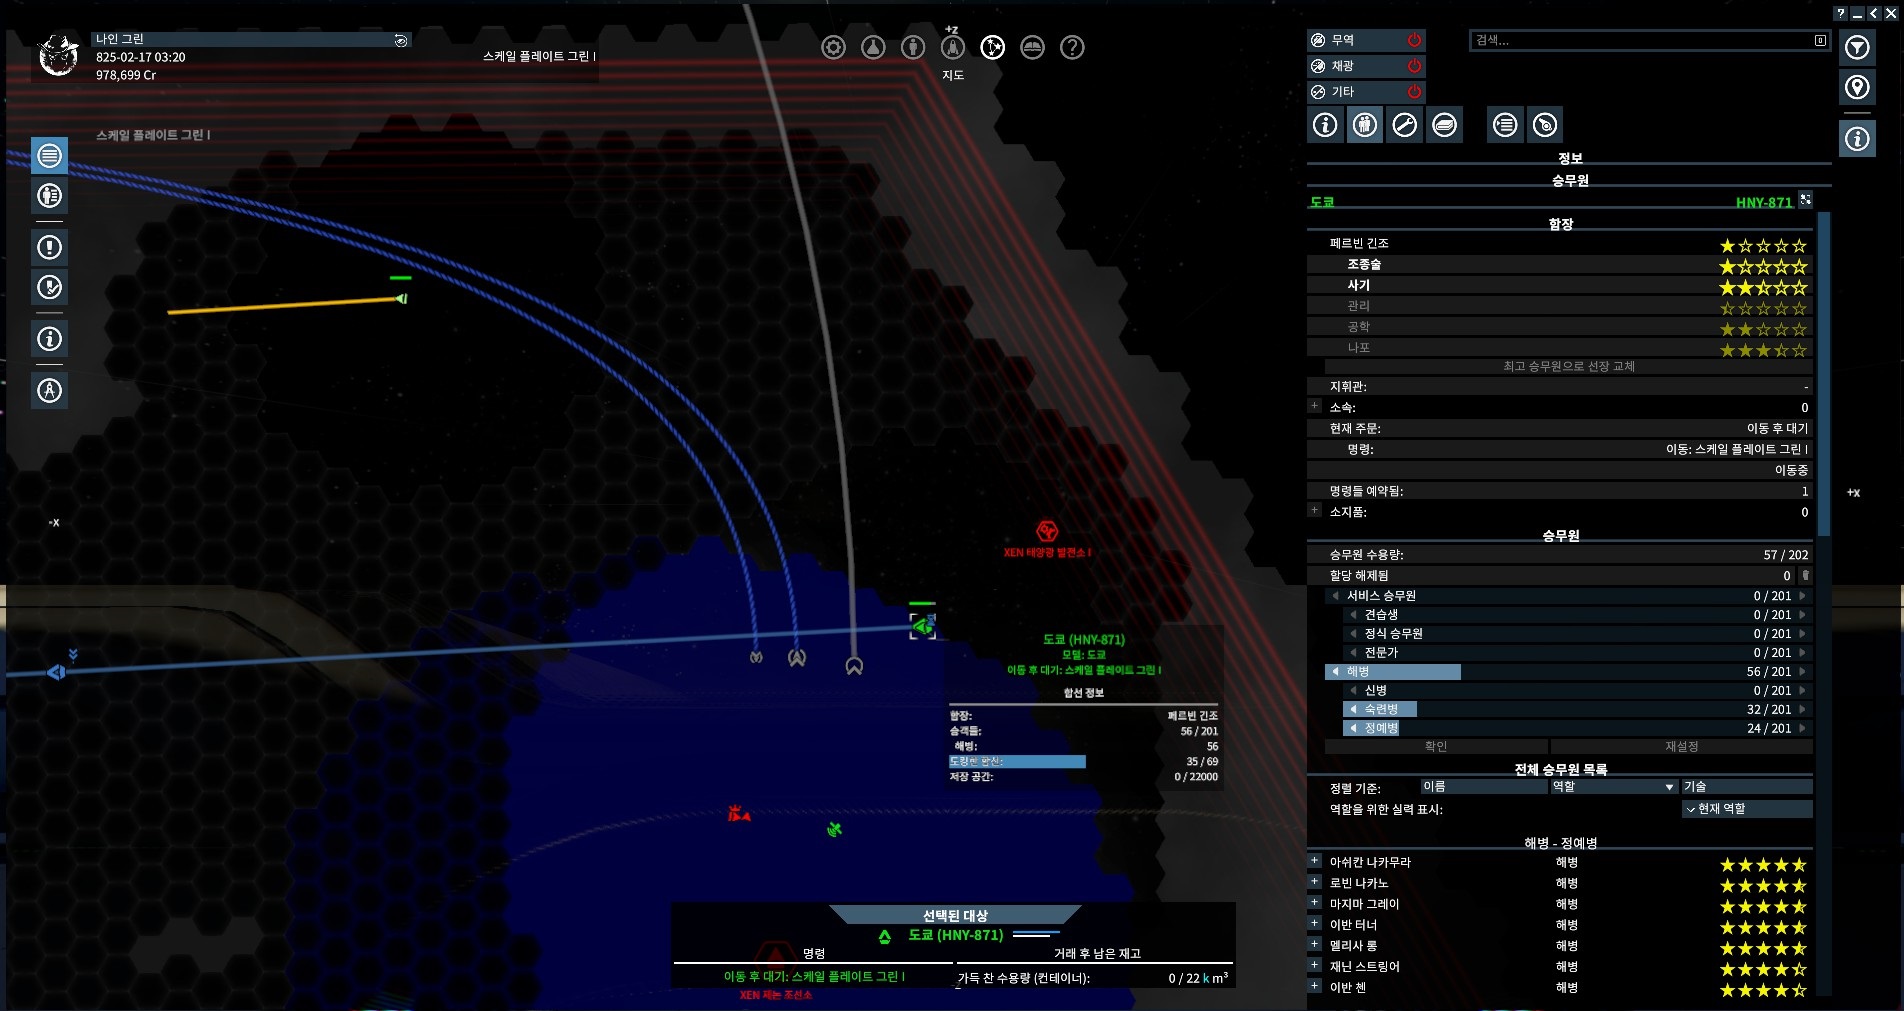
Task: Click the info panel vertical scrollbar
Action: click(1823, 375)
